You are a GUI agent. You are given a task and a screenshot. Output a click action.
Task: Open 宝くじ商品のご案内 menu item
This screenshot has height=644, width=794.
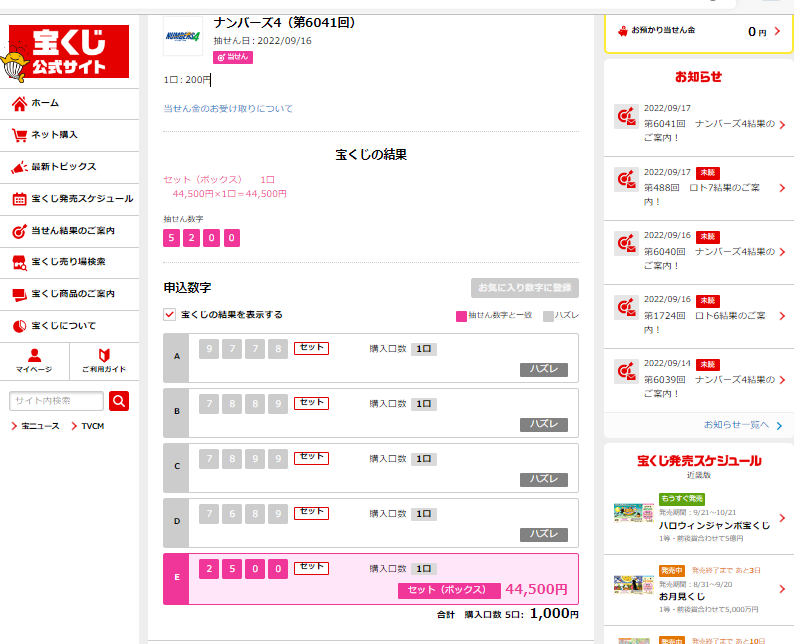(x=69, y=295)
